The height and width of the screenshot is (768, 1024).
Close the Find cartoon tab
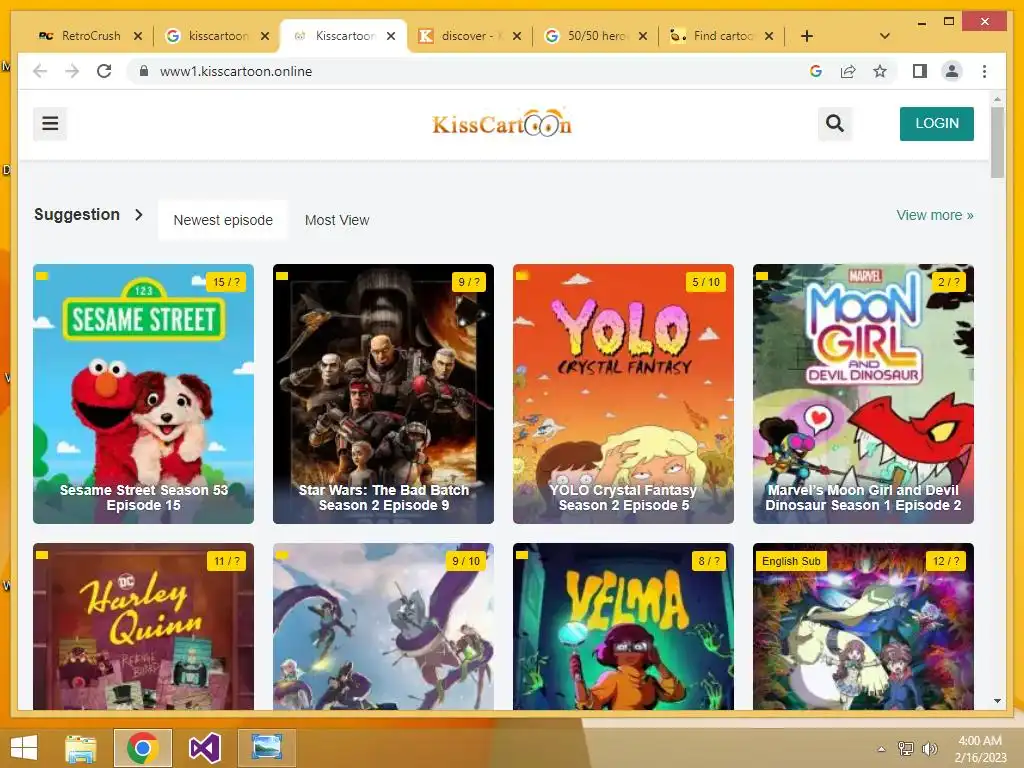tap(769, 36)
